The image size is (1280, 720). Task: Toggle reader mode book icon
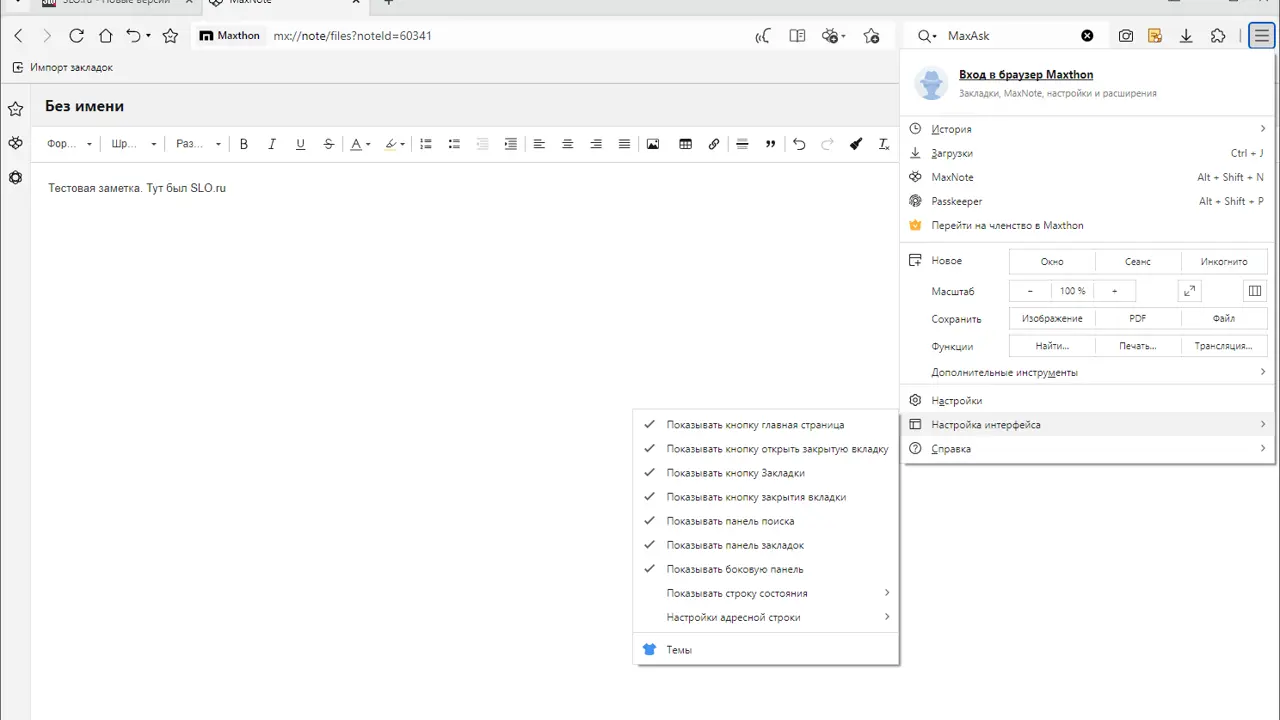tap(797, 36)
